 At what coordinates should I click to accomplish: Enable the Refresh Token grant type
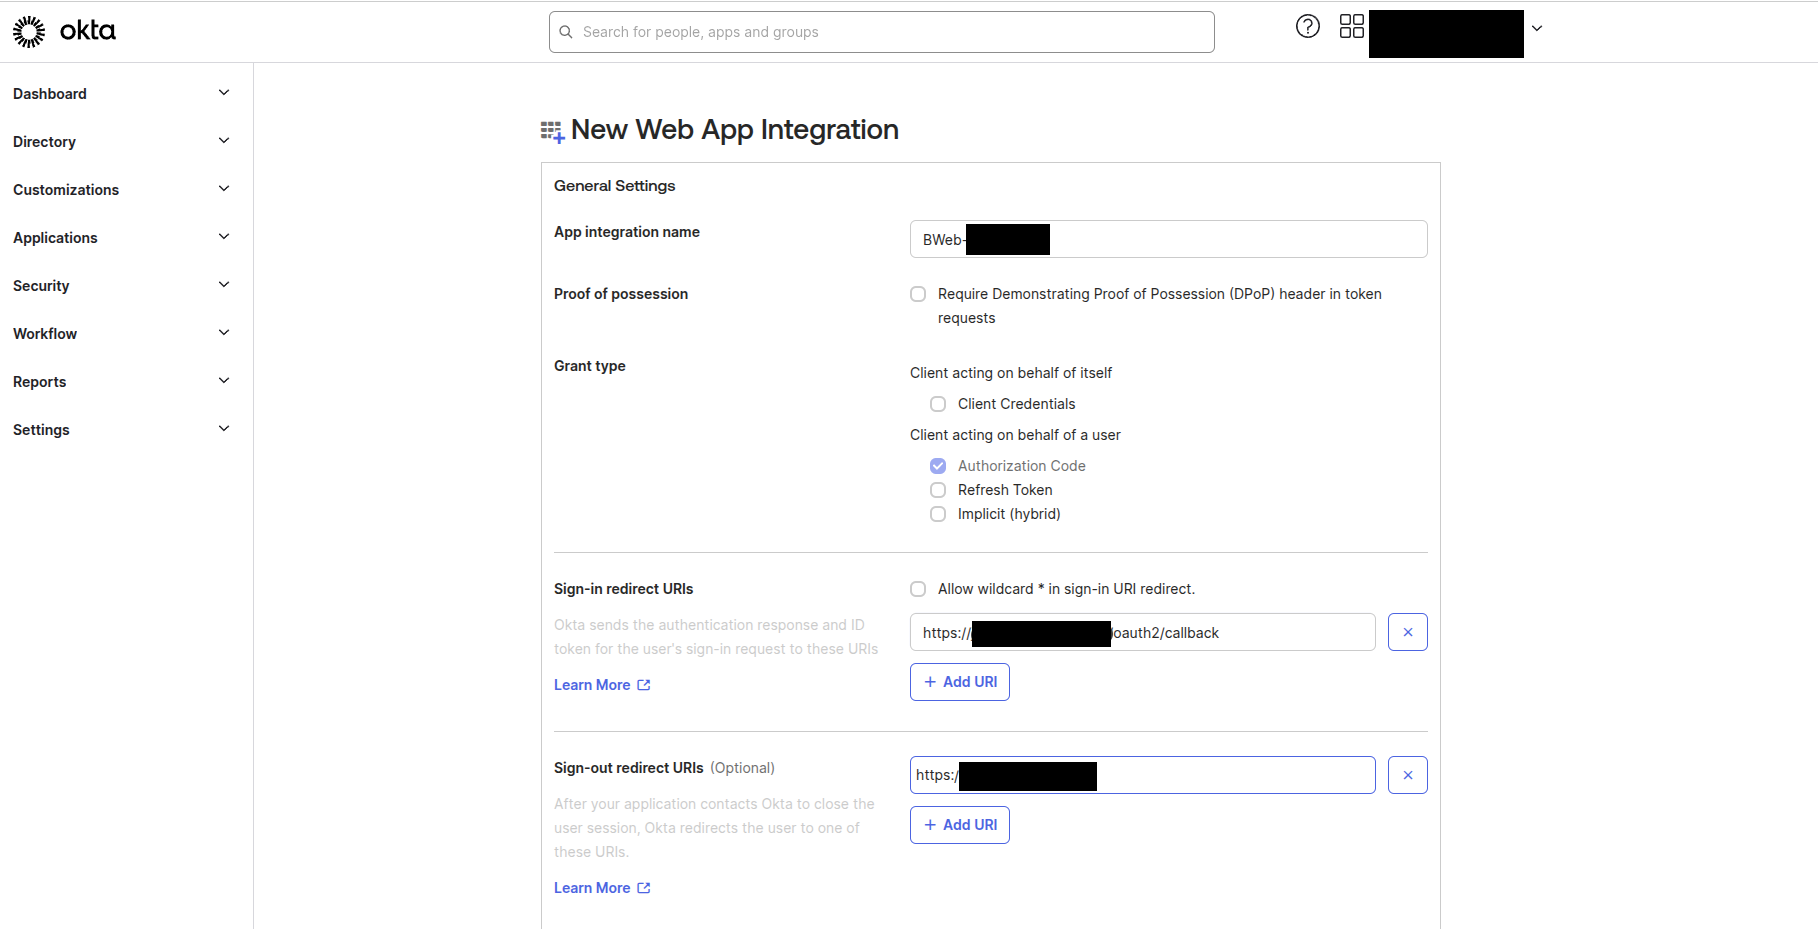point(938,490)
